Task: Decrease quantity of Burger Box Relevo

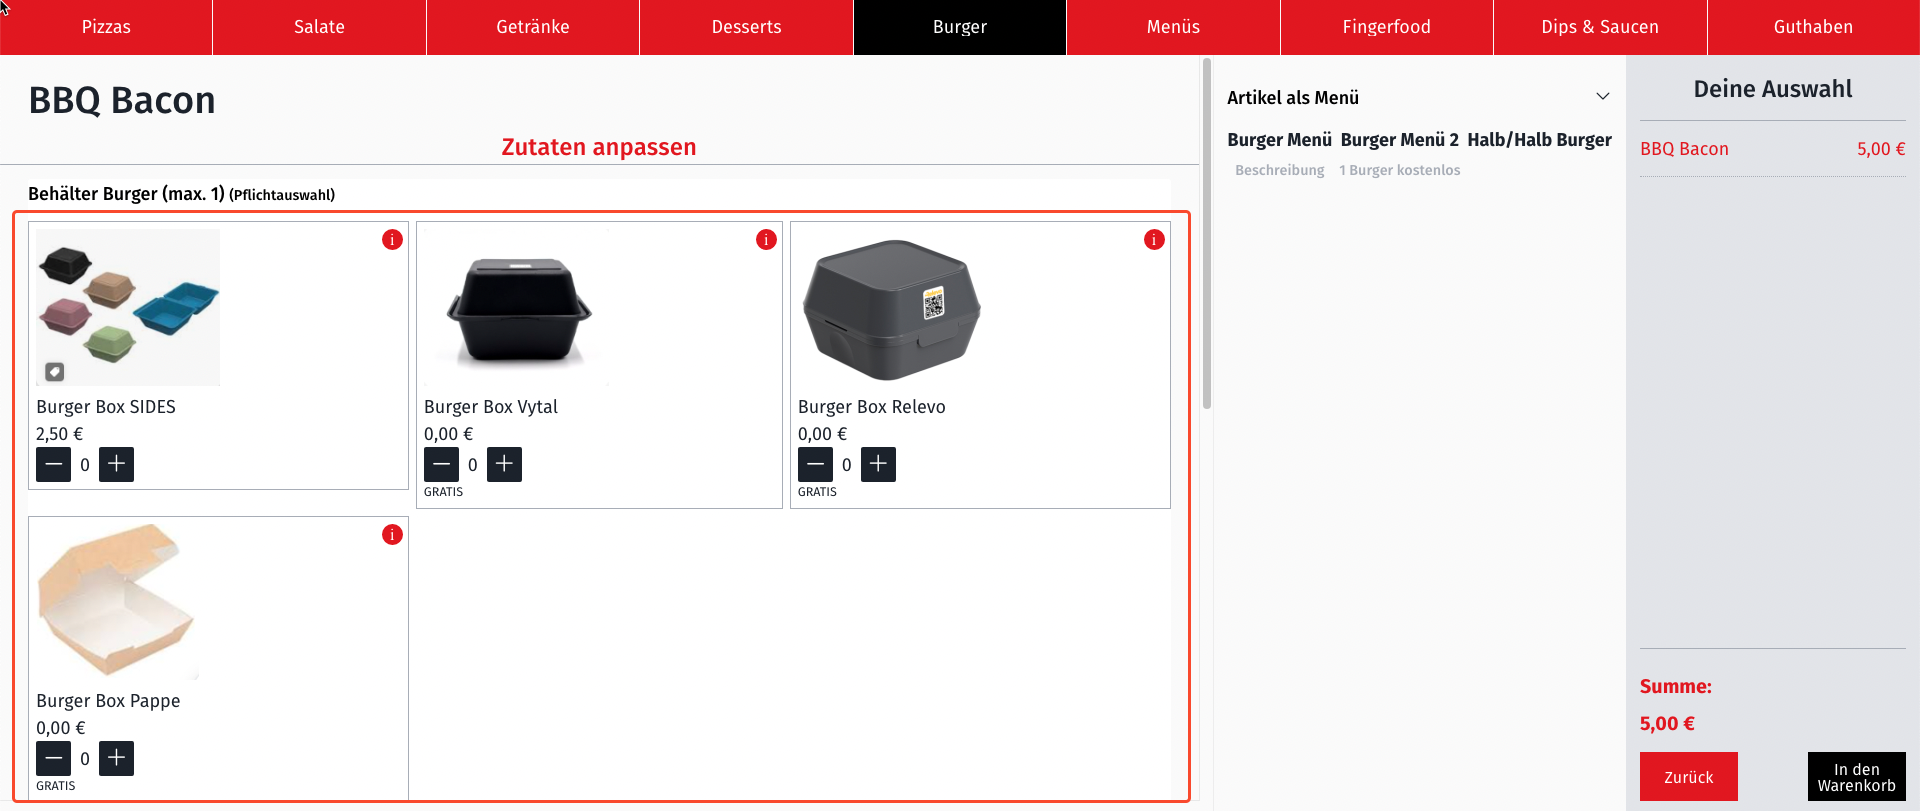Action: (815, 464)
